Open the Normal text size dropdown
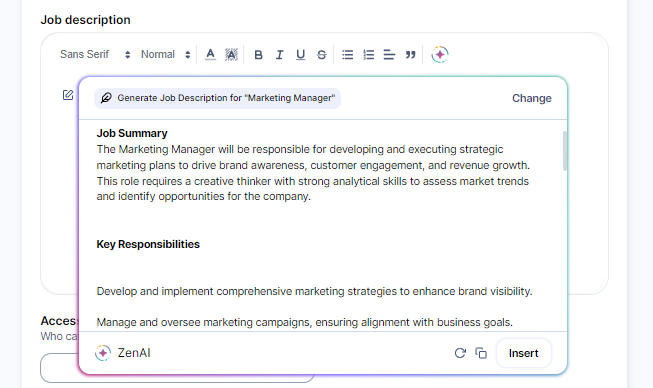Image resolution: width=653 pixels, height=388 pixels. 166,55
